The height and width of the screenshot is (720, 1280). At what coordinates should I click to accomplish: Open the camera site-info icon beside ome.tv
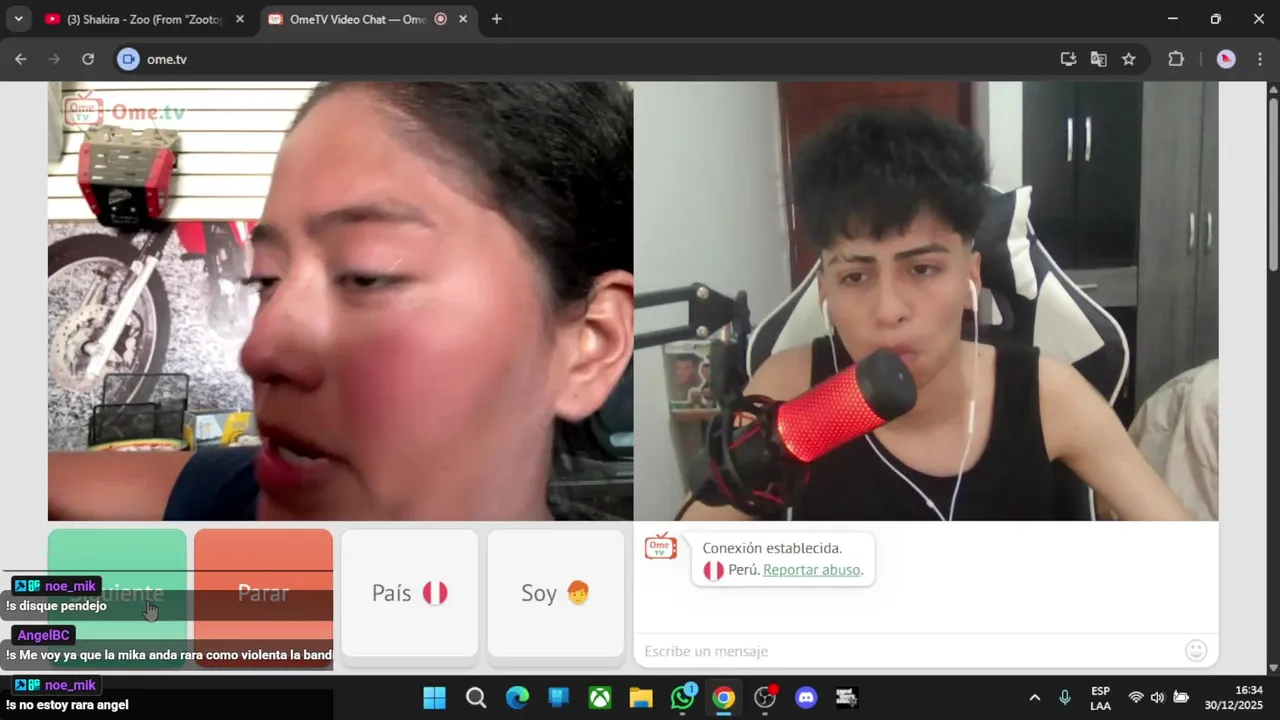click(128, 59)
